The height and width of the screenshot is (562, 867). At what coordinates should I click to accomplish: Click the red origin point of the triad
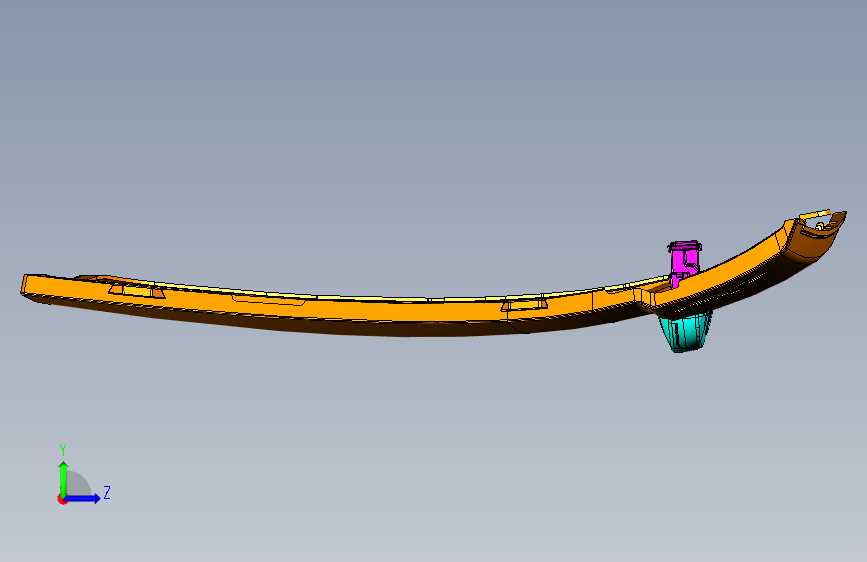pyautogui.click(x=62, y=499)
